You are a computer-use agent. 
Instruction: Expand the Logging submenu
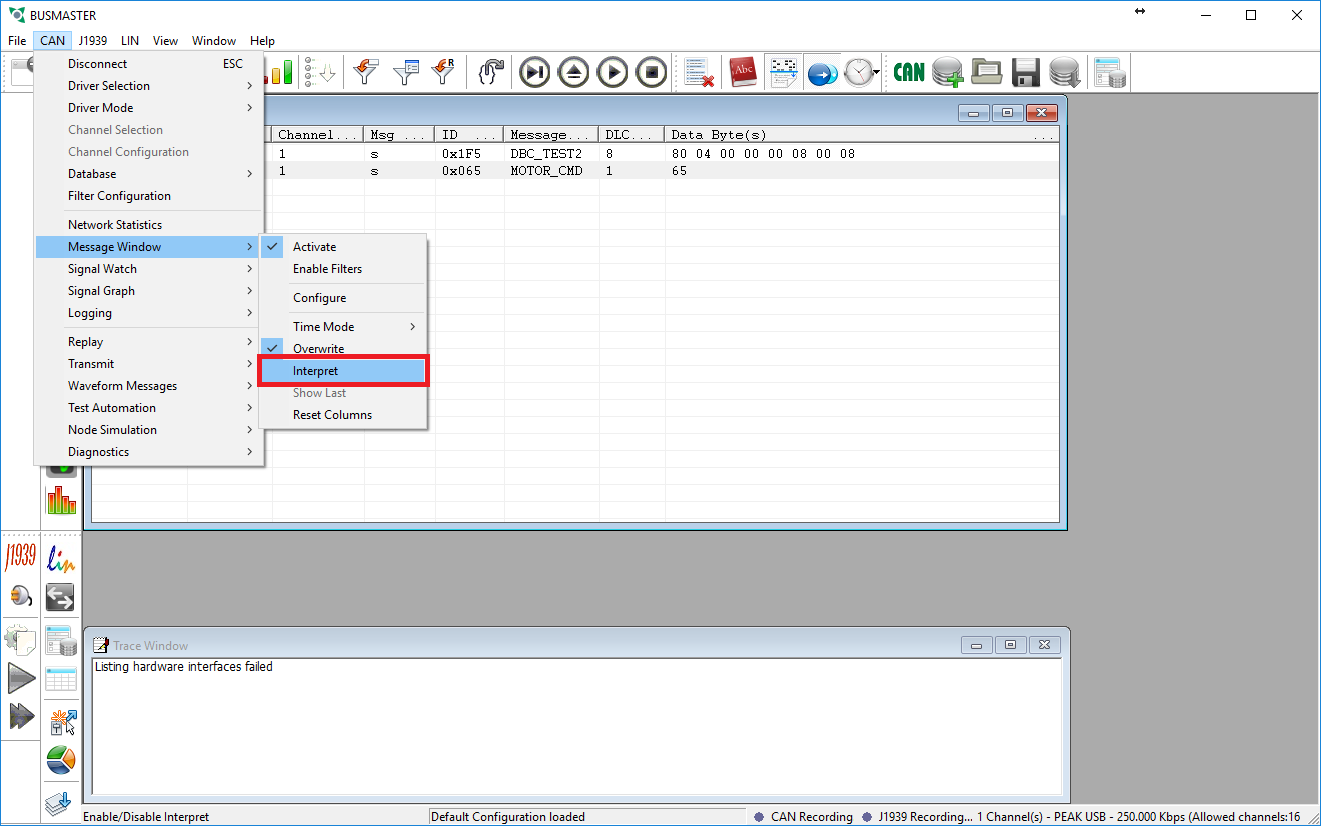click(x=149, y=313)
